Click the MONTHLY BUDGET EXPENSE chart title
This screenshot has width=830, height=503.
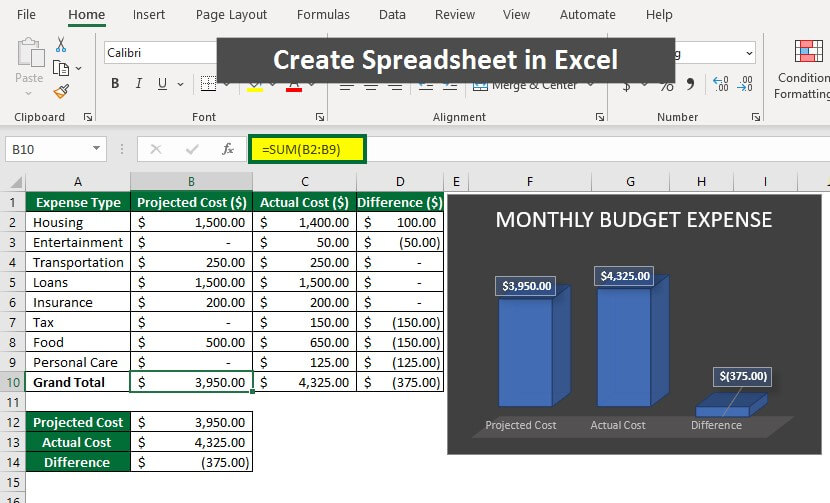(634, 220)
